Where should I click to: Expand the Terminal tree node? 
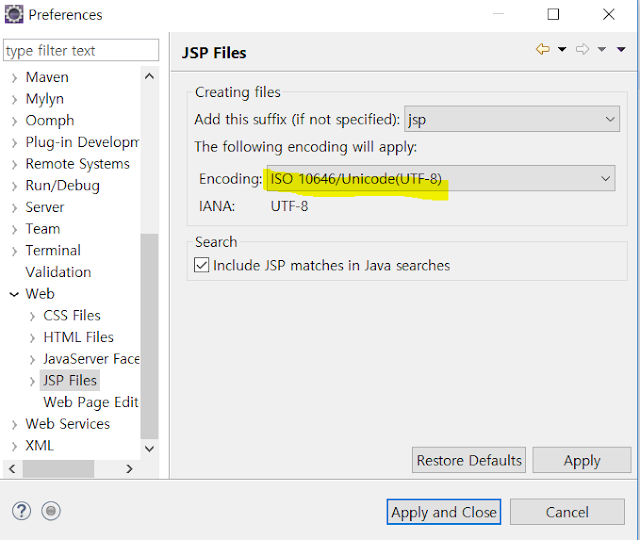pos(15,251)
